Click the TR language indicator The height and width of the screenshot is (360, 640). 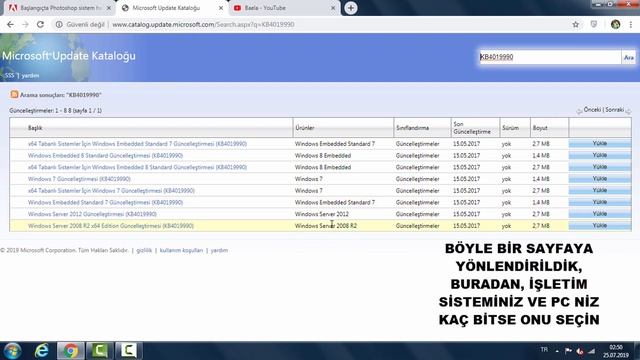(544, 349)
